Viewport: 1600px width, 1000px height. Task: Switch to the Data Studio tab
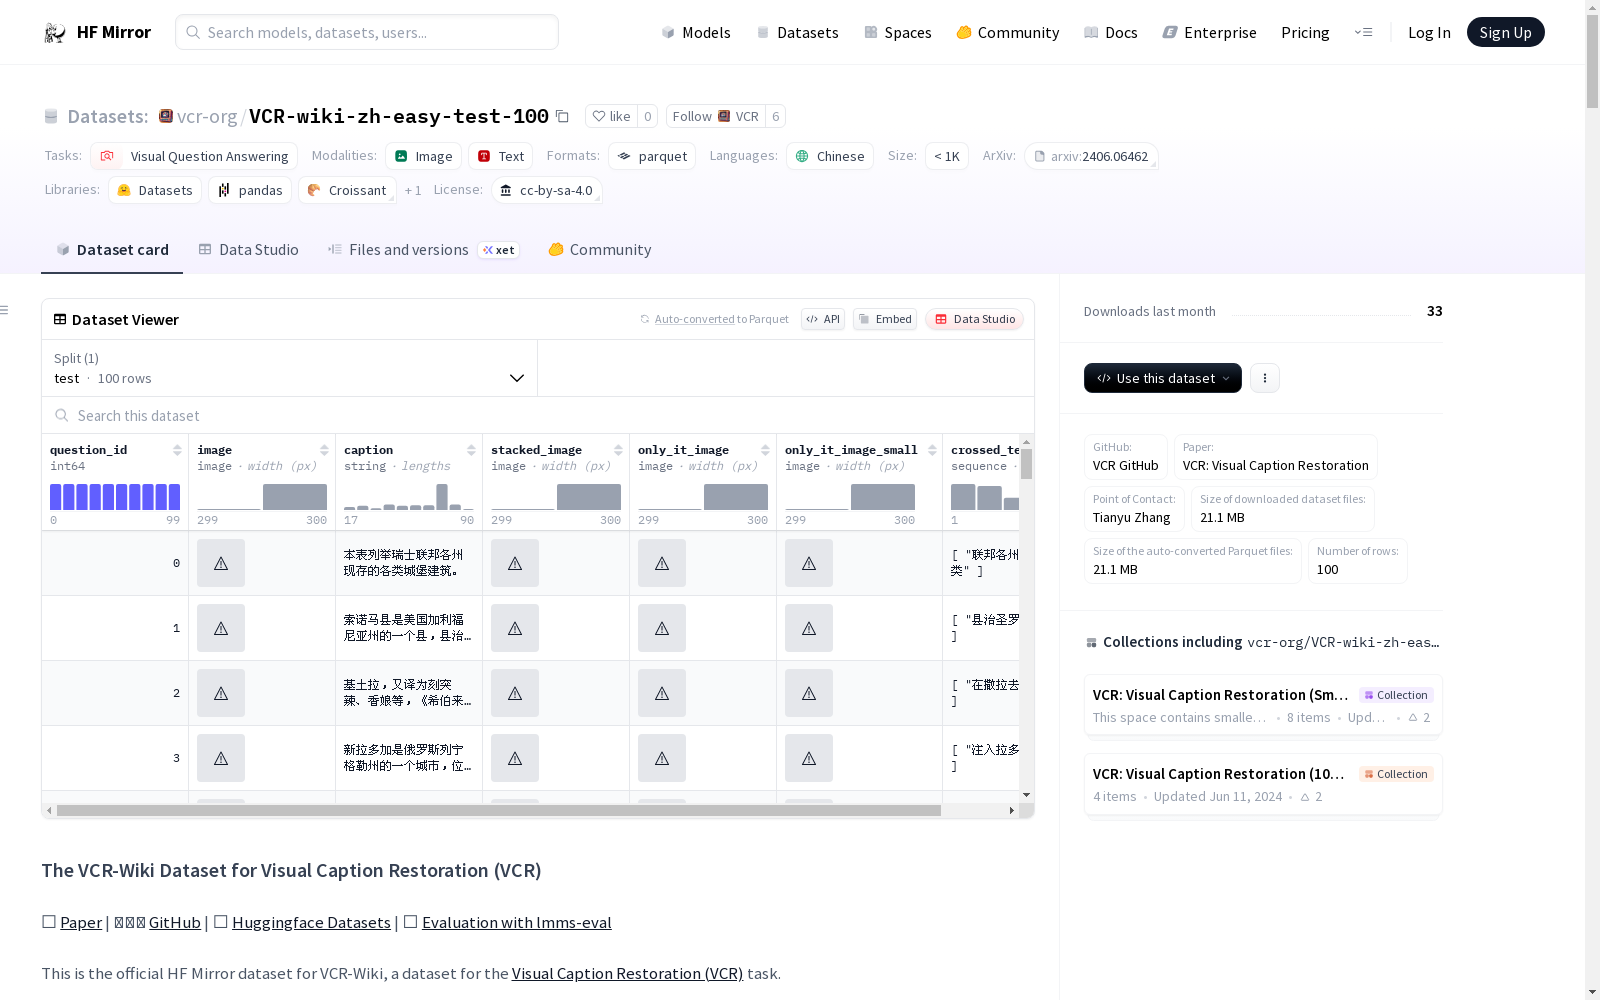(248, 250)
